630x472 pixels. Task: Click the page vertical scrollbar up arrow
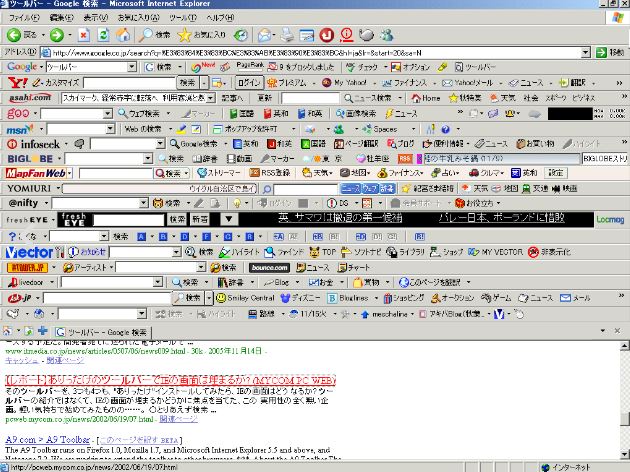(x=624, y=345)
